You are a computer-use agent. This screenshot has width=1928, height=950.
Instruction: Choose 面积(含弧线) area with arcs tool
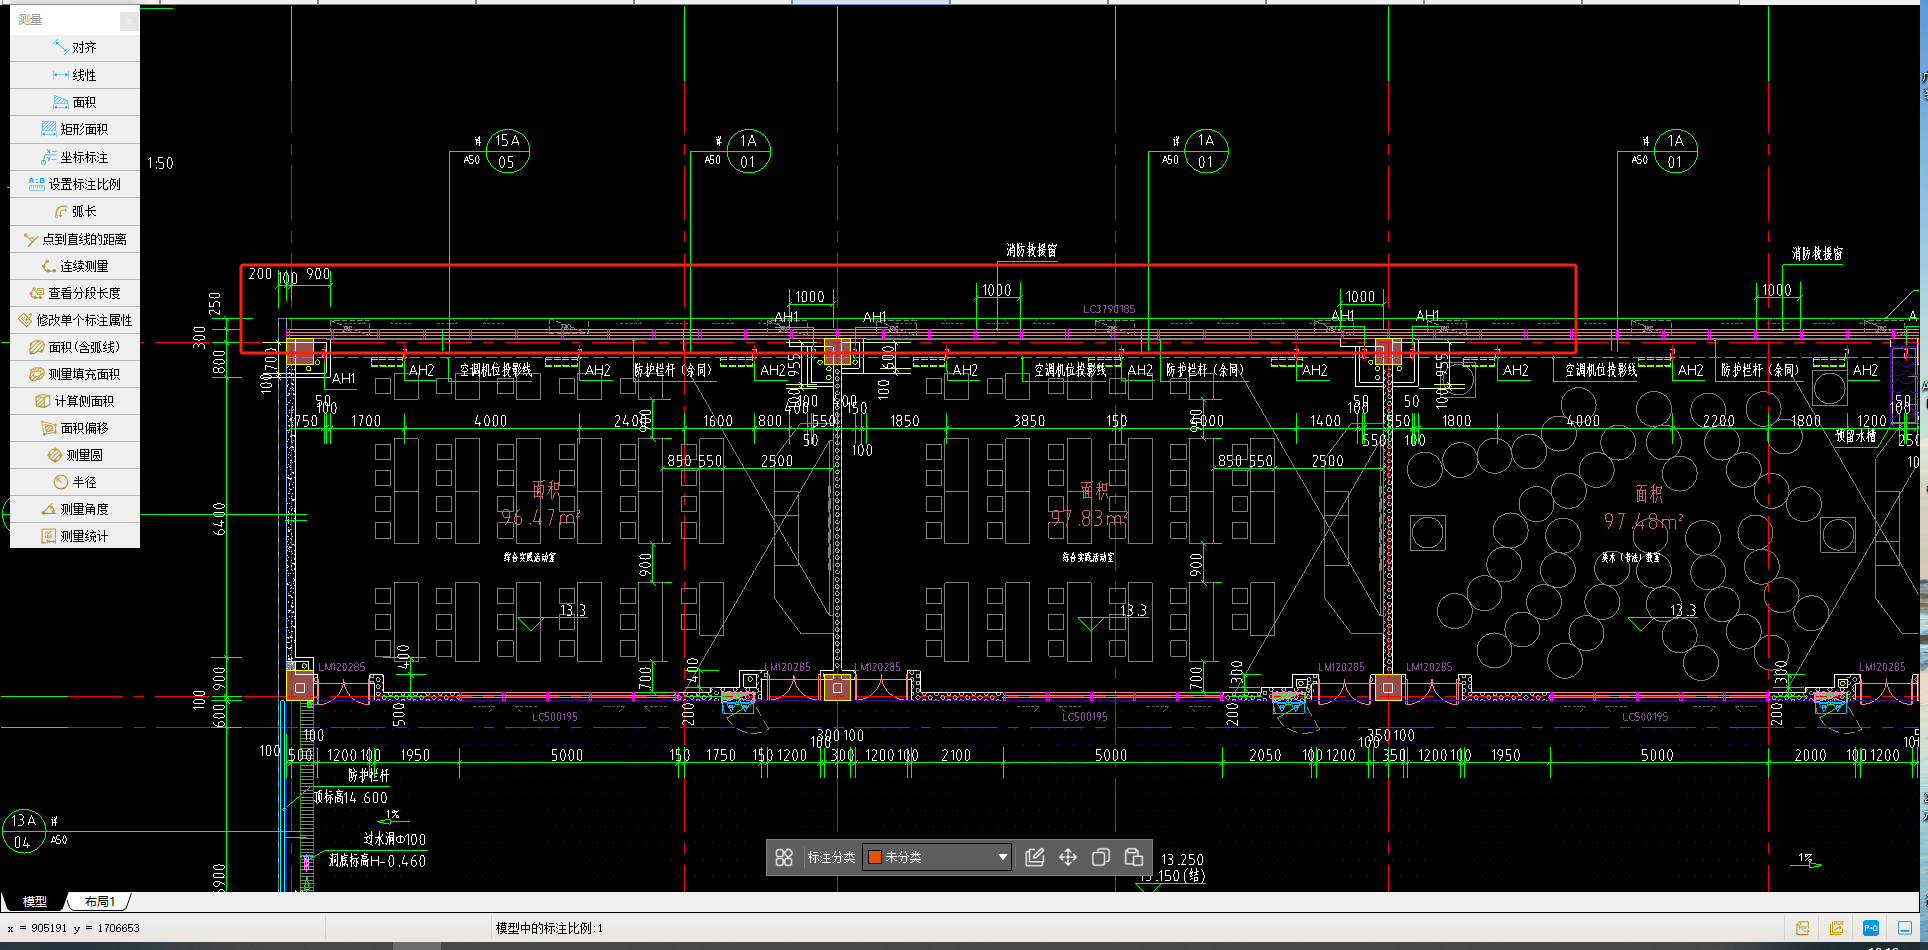[75, 347]
